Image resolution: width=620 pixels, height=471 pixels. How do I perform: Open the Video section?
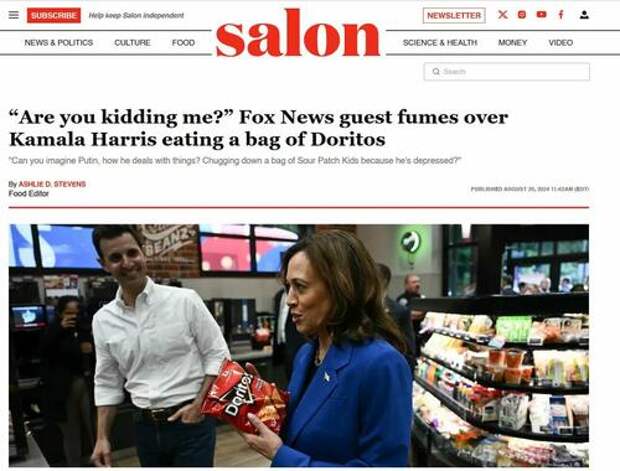tap(560, 43)
